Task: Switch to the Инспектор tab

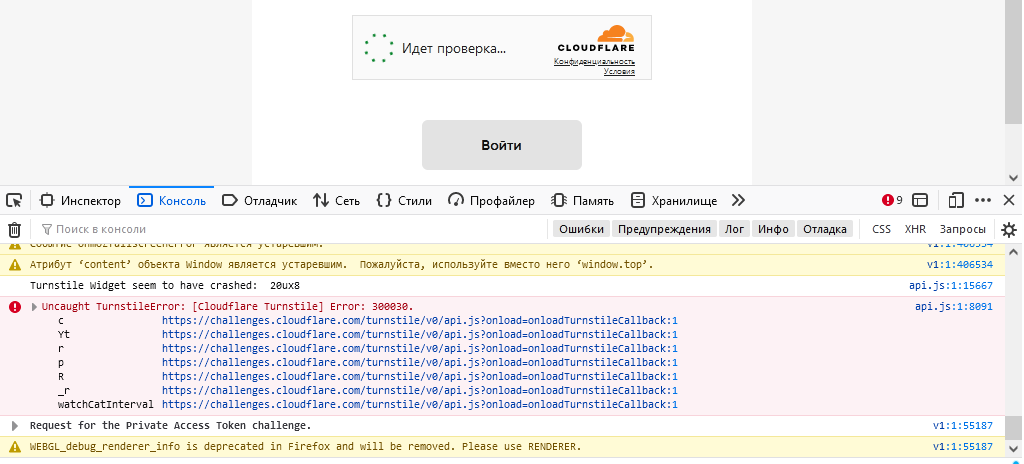Action: pos(80,200)
